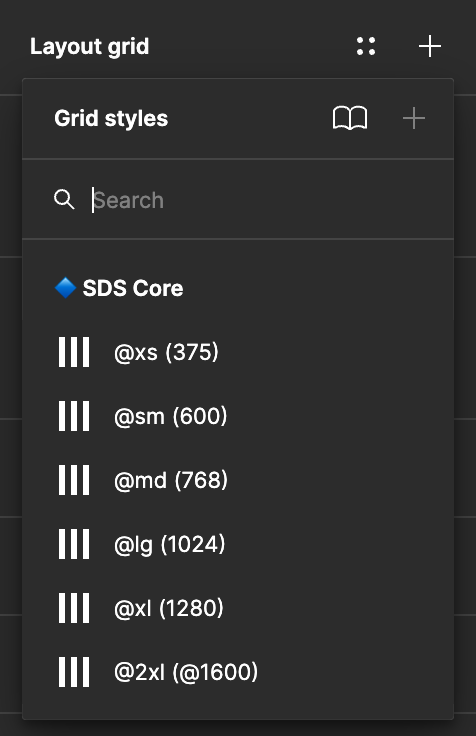Click the four-dot styles icon beside Layout grid
Viewport: 476px width, 736px height.
[366, 46]
